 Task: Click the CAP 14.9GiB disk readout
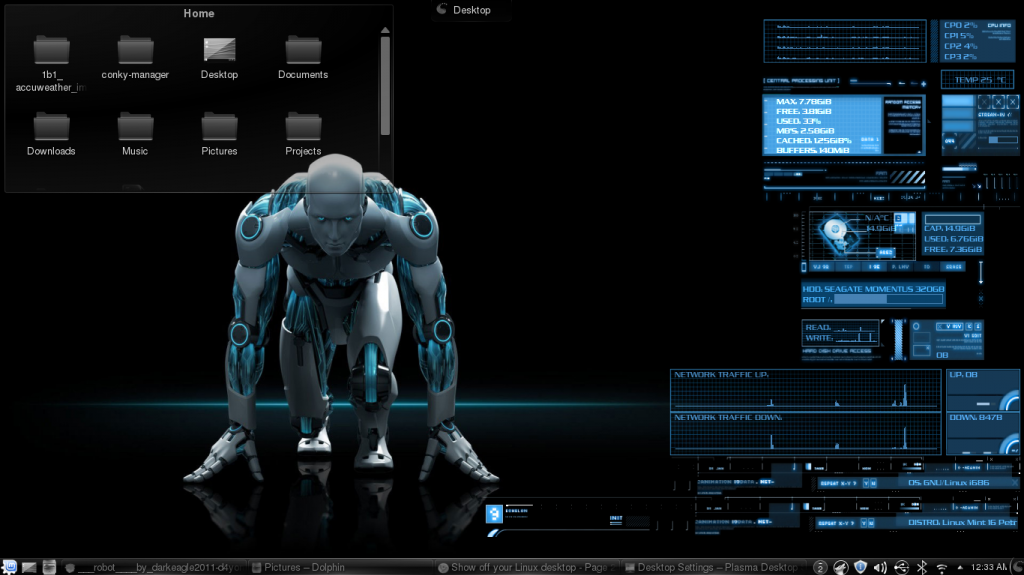(x=950, y=229)
